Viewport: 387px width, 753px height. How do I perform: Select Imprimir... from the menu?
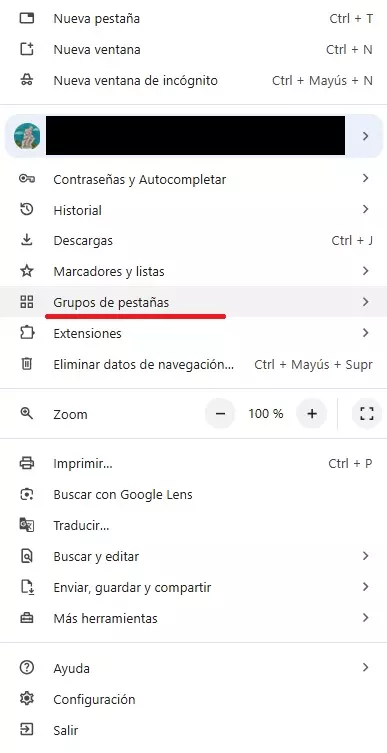coord(194,463)
